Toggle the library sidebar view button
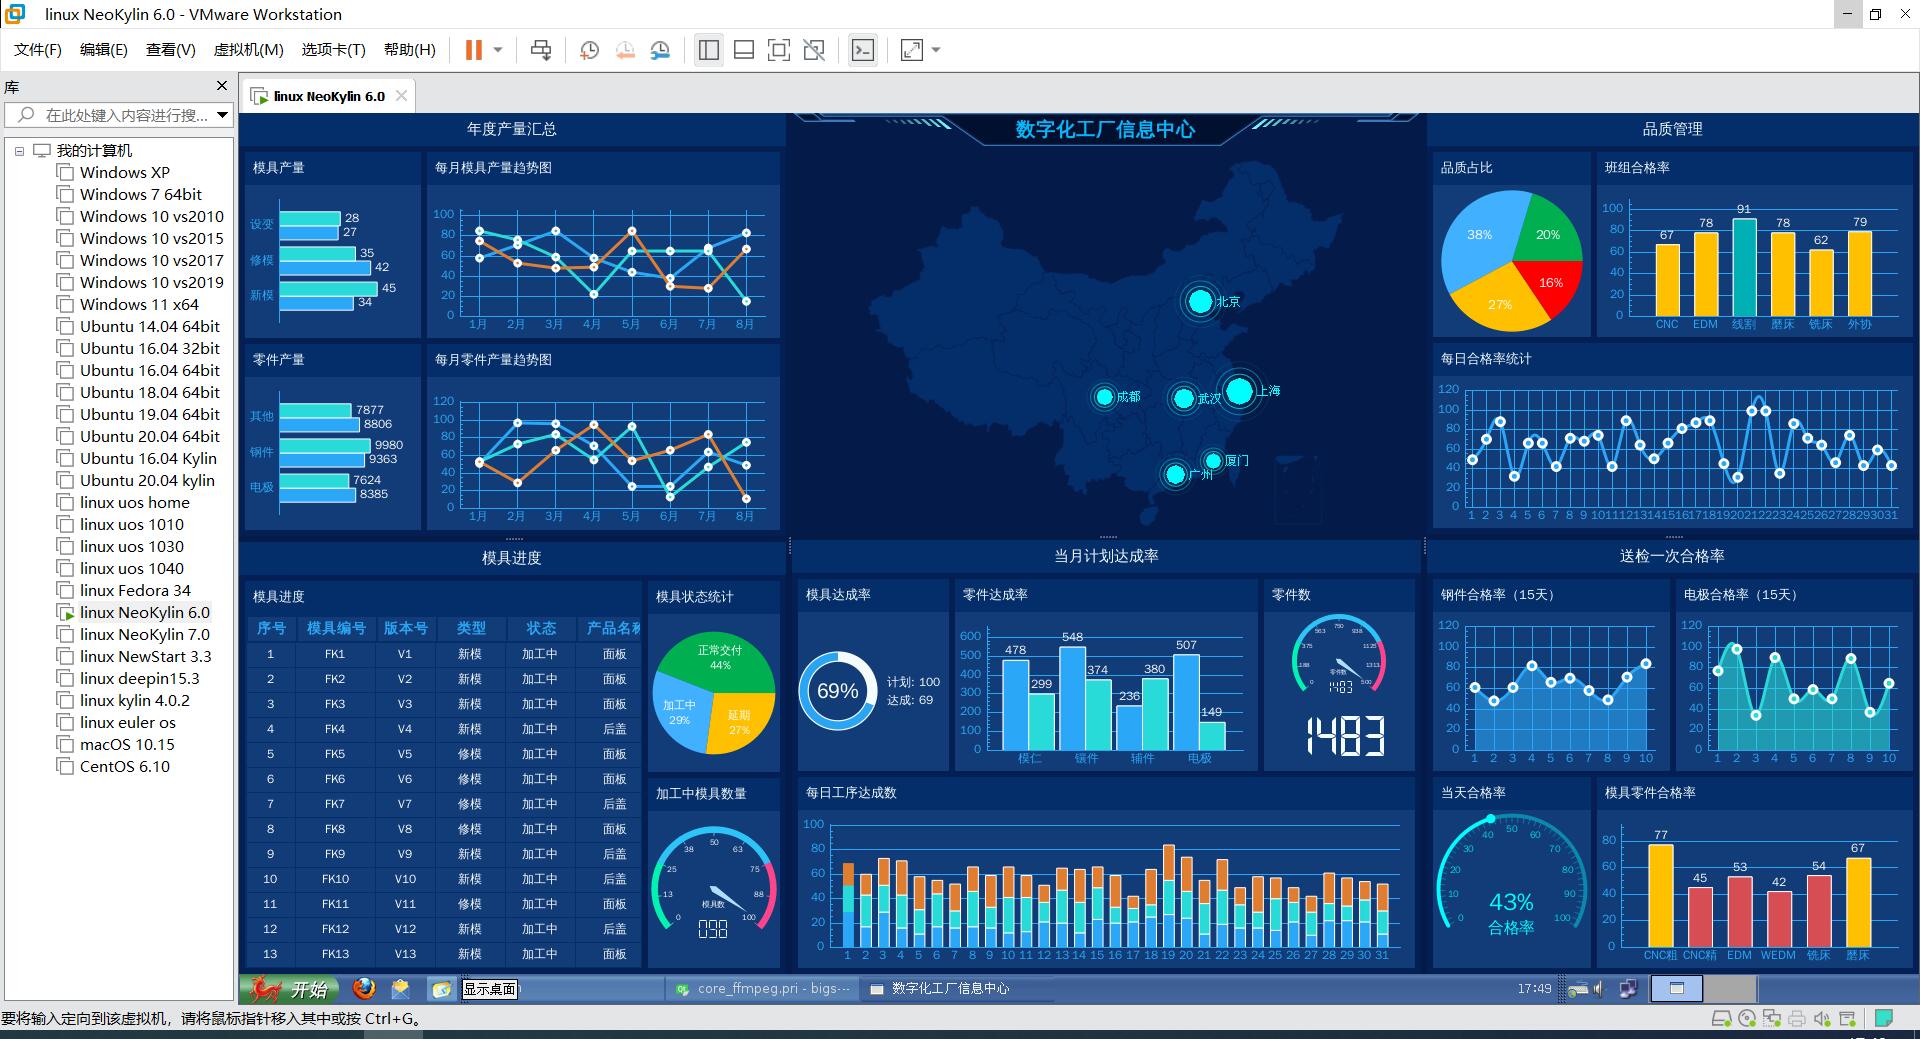 (x=709, y=50)
